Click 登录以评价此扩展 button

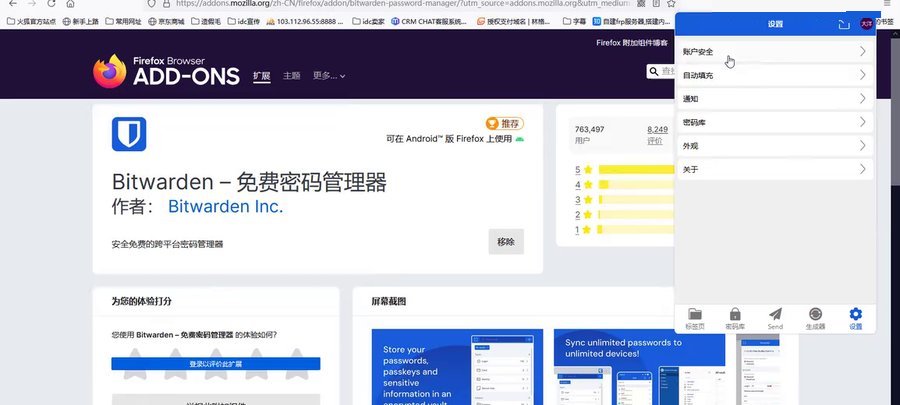(216, 364)
